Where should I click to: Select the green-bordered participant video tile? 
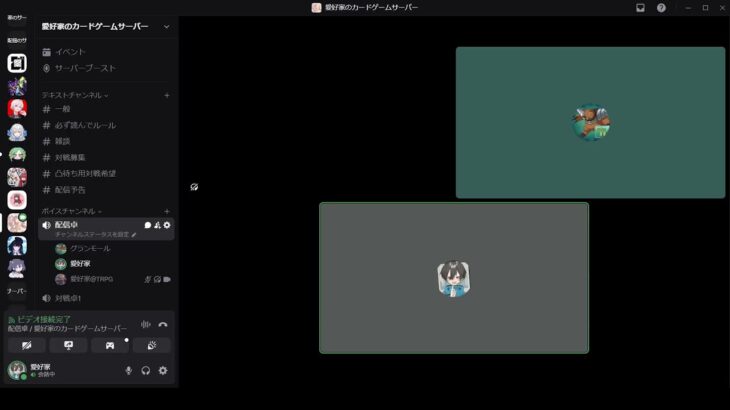[x=454, y=278]
